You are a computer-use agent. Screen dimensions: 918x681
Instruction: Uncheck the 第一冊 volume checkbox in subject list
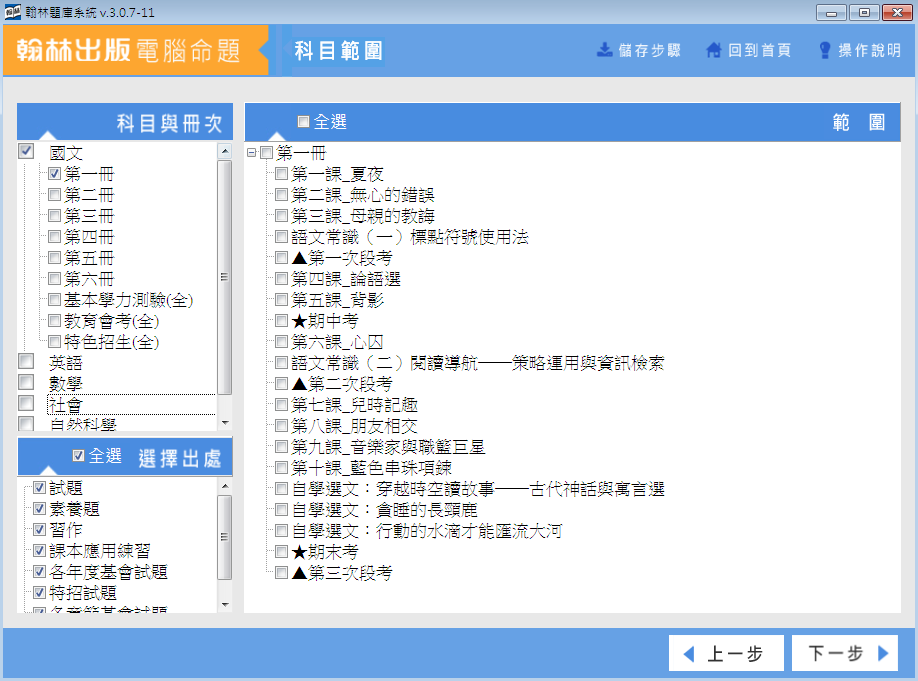54,173
